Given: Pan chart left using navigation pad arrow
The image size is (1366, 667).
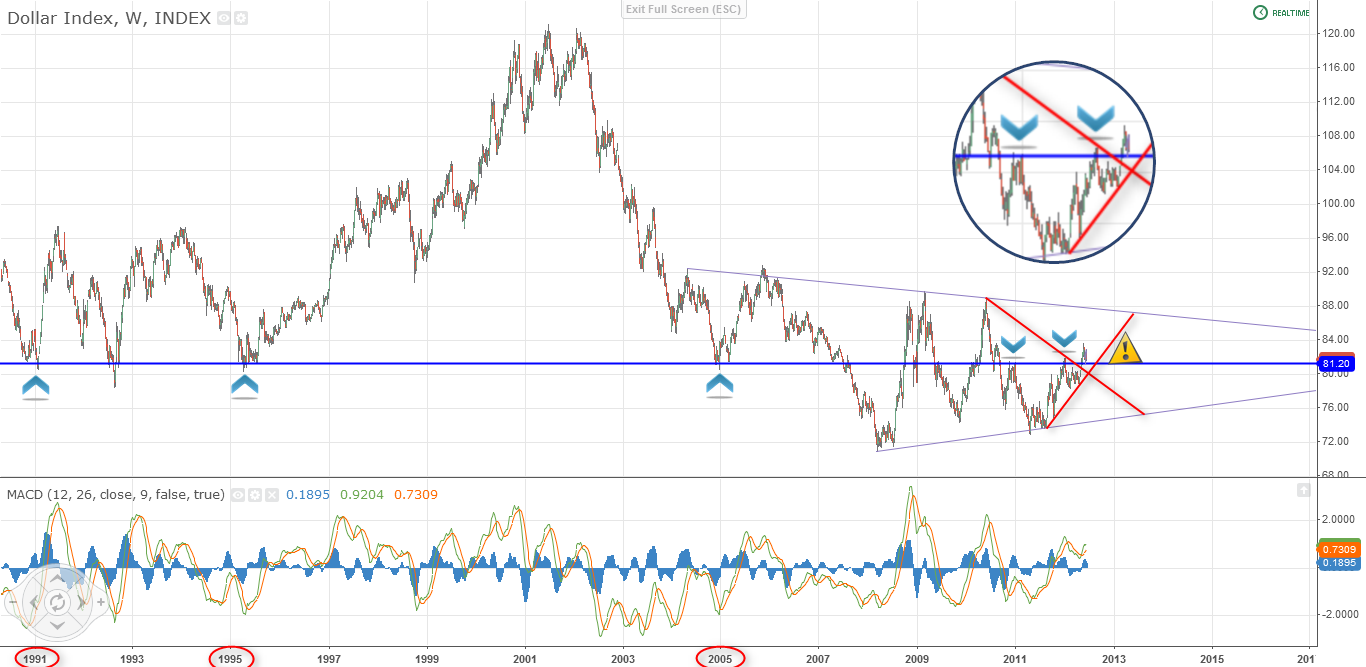Looking at the screenshot, I should click(34, 602).
